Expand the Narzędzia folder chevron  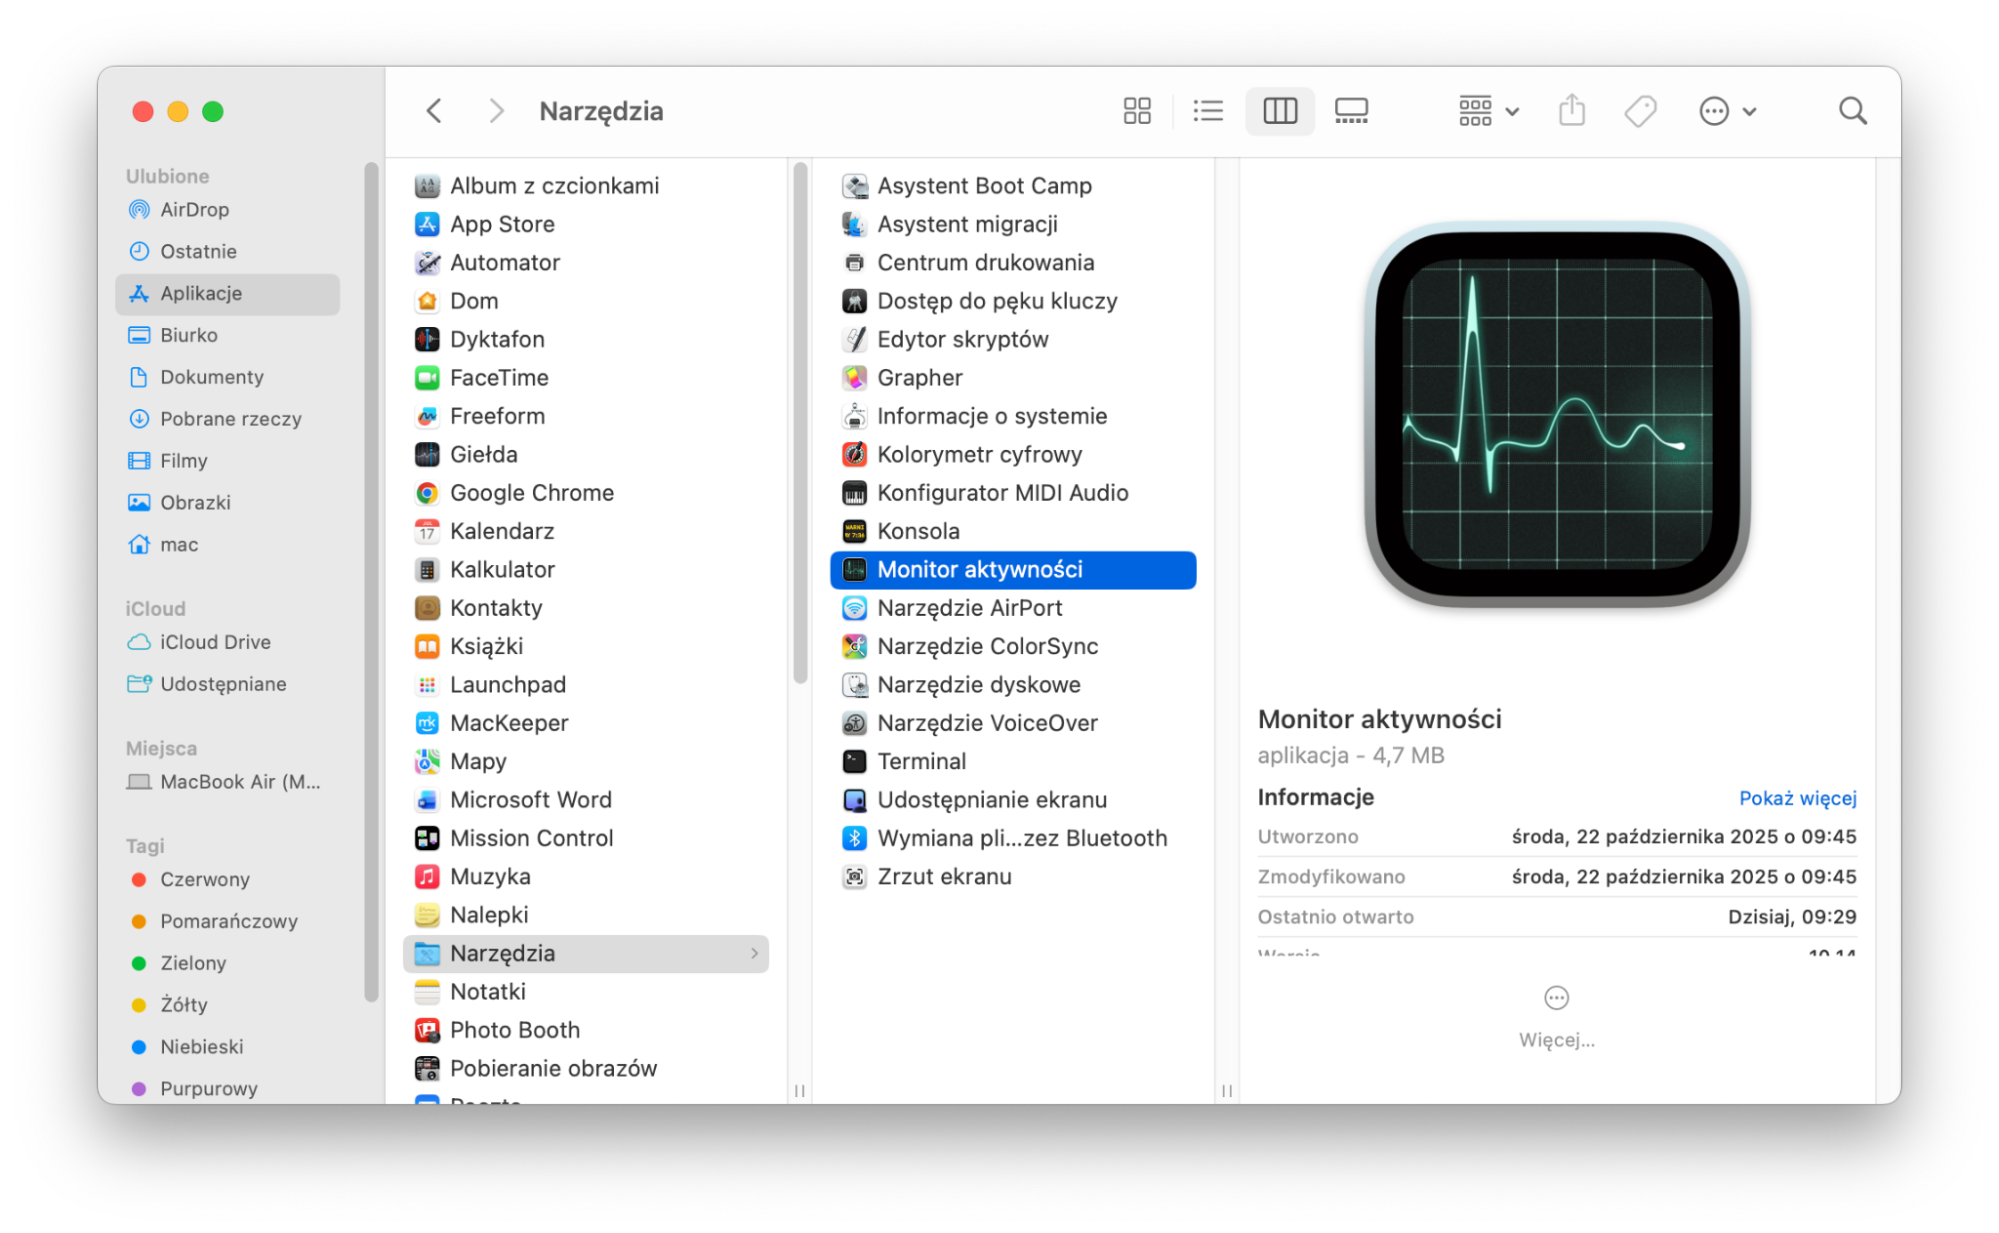click(x=754, y=954)
